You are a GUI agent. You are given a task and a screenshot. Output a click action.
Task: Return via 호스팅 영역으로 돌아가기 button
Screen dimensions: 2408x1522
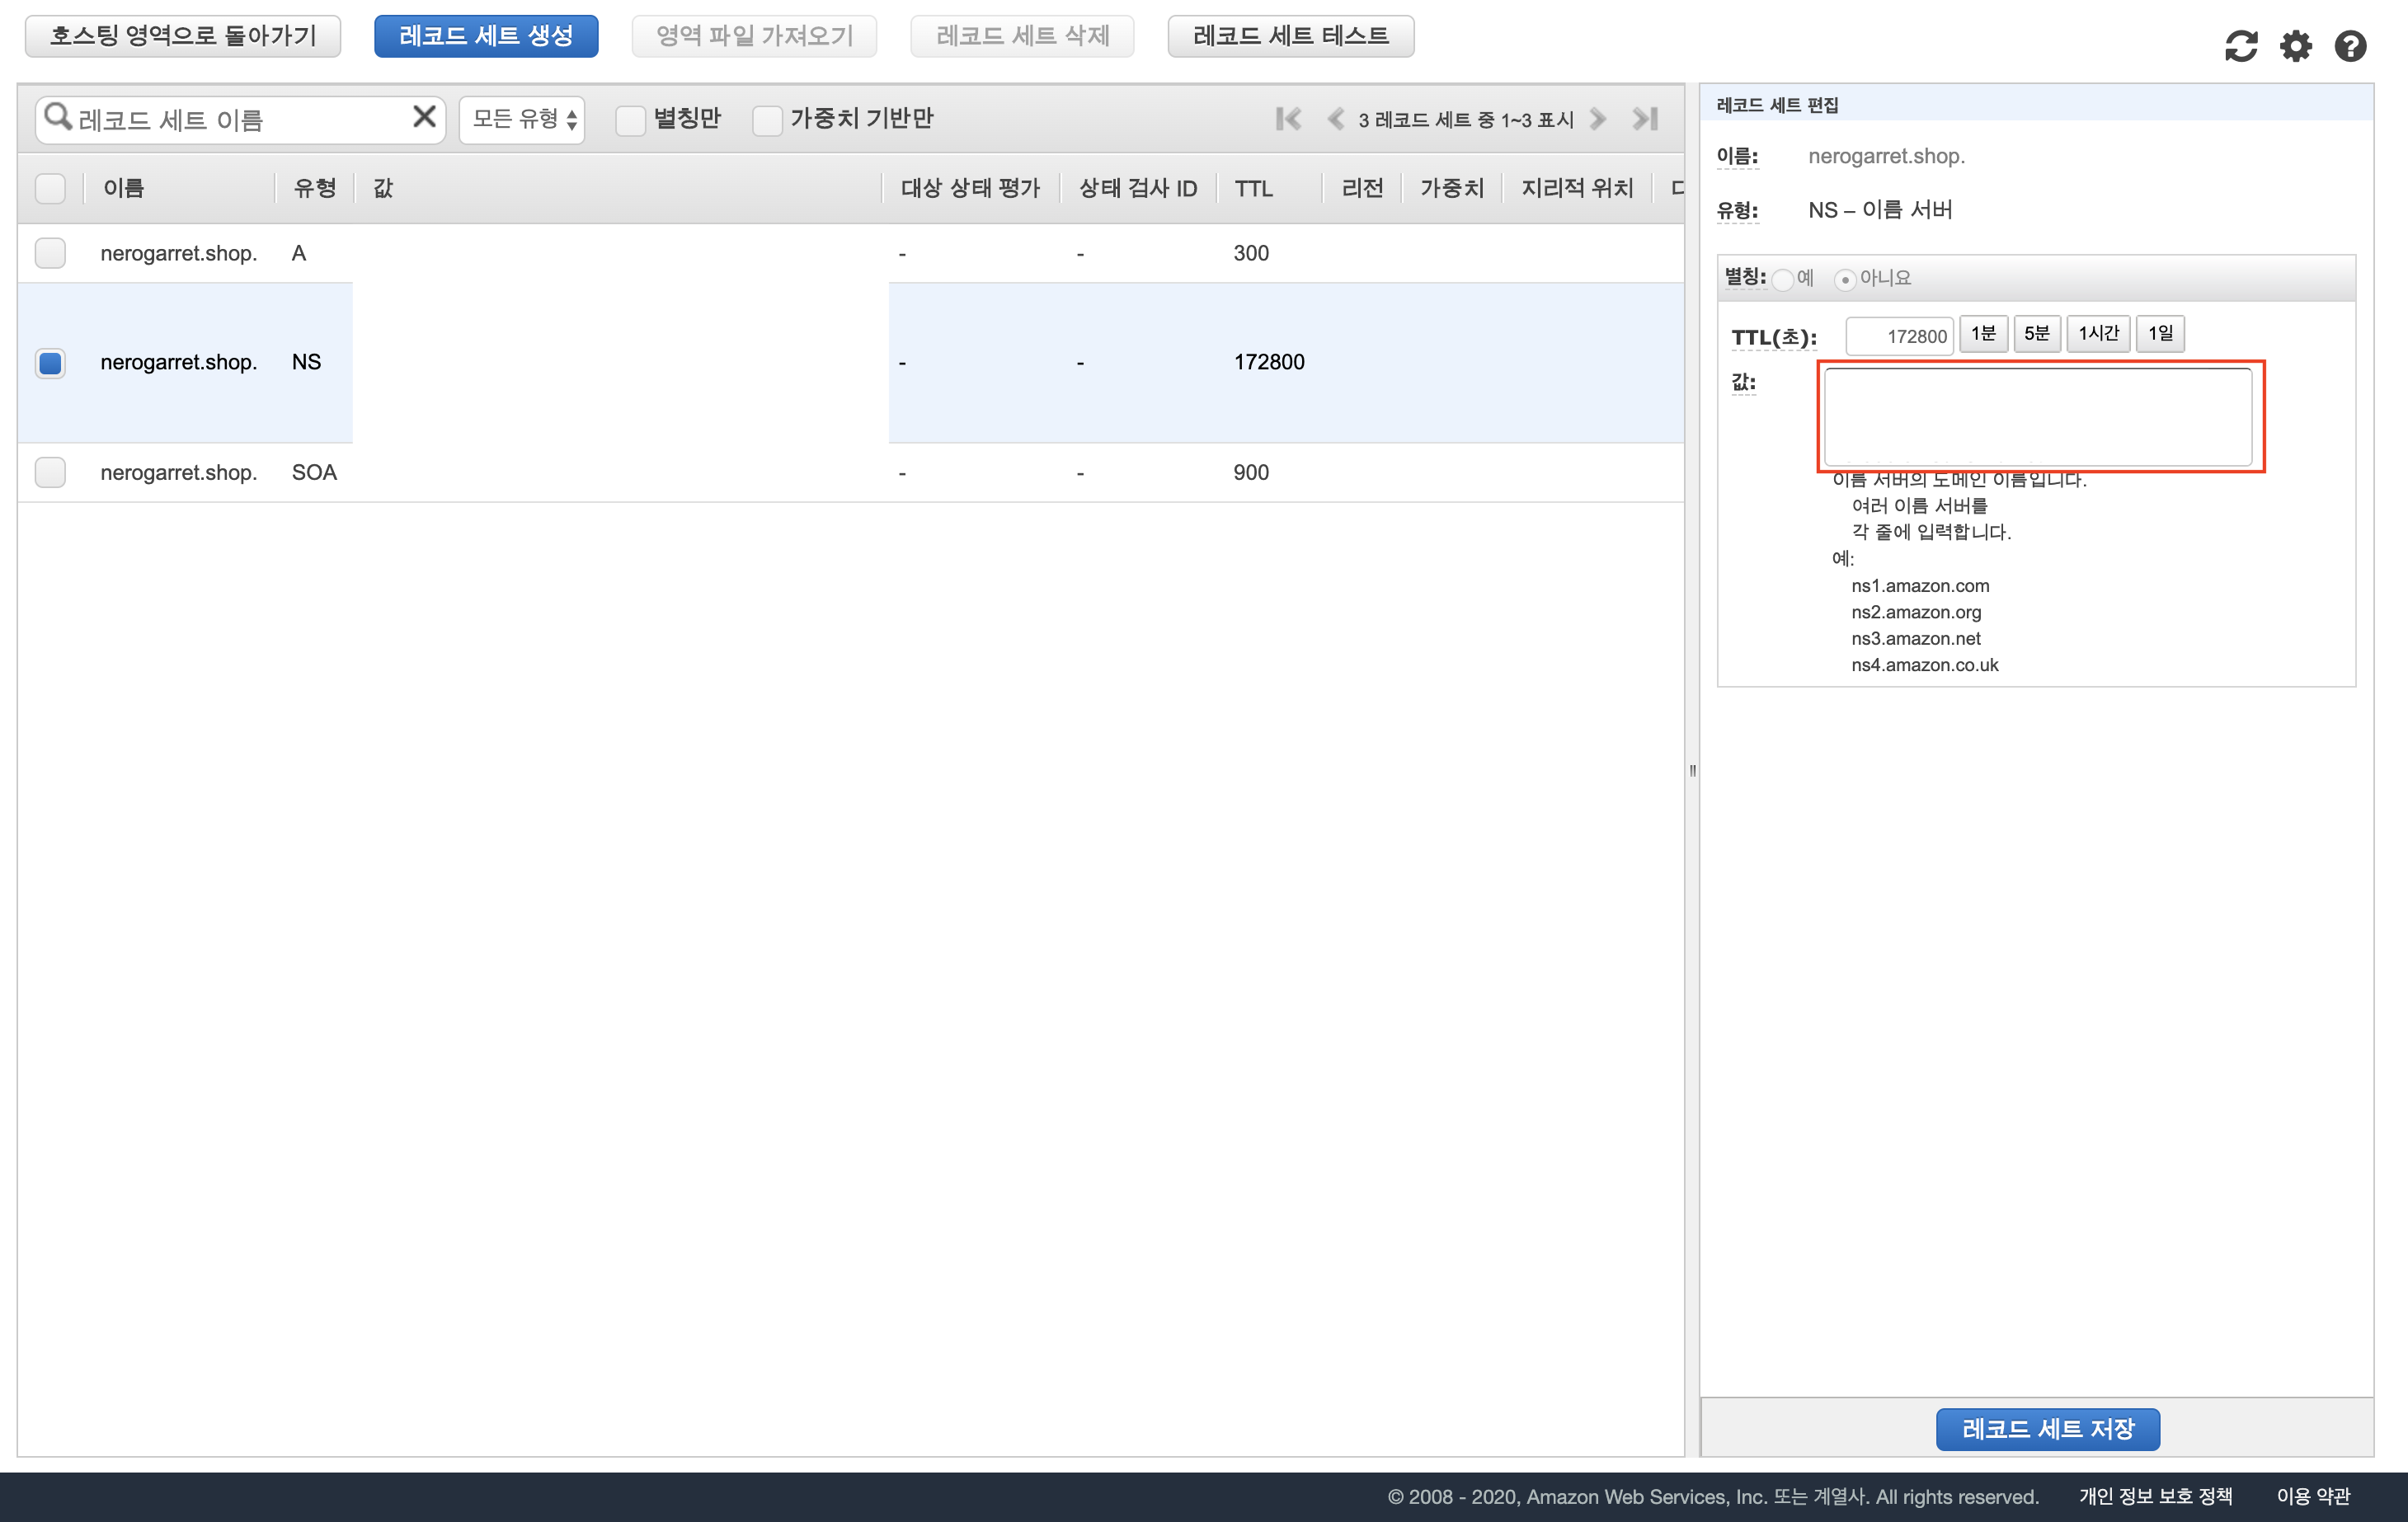click(x=182, y=36)
